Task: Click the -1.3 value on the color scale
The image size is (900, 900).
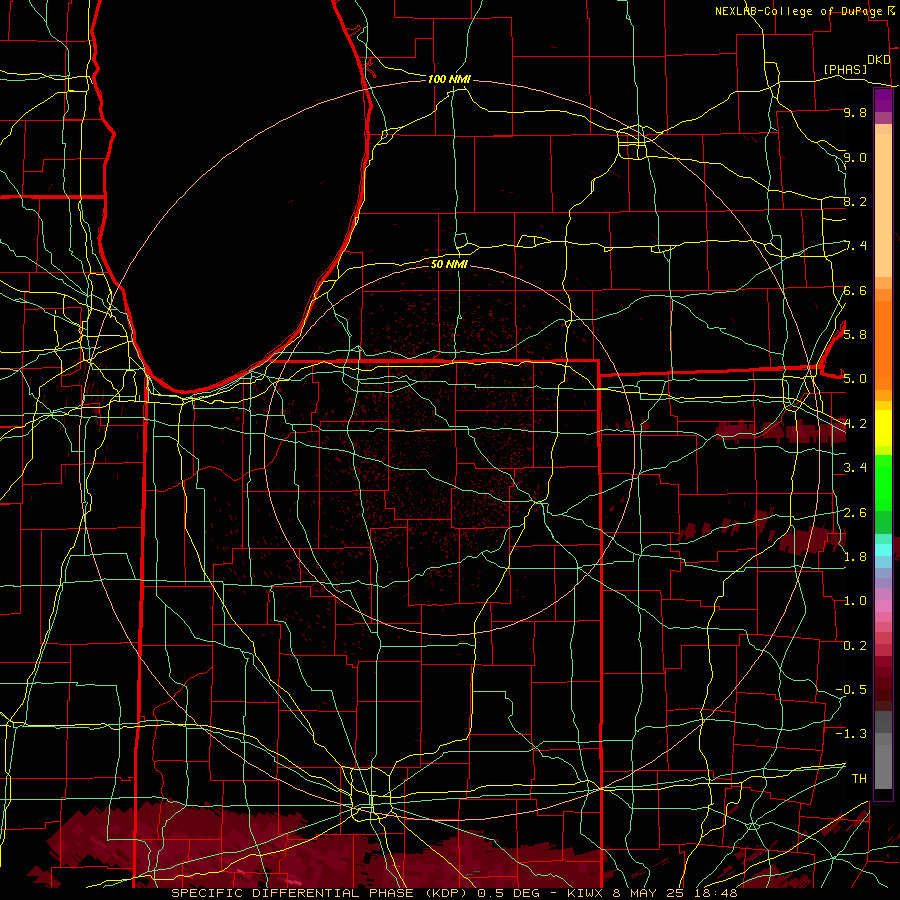Action: 851,734
